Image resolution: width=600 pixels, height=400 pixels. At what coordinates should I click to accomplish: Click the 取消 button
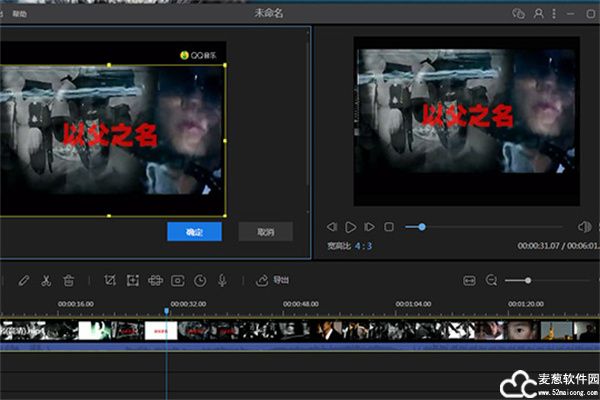265,231
